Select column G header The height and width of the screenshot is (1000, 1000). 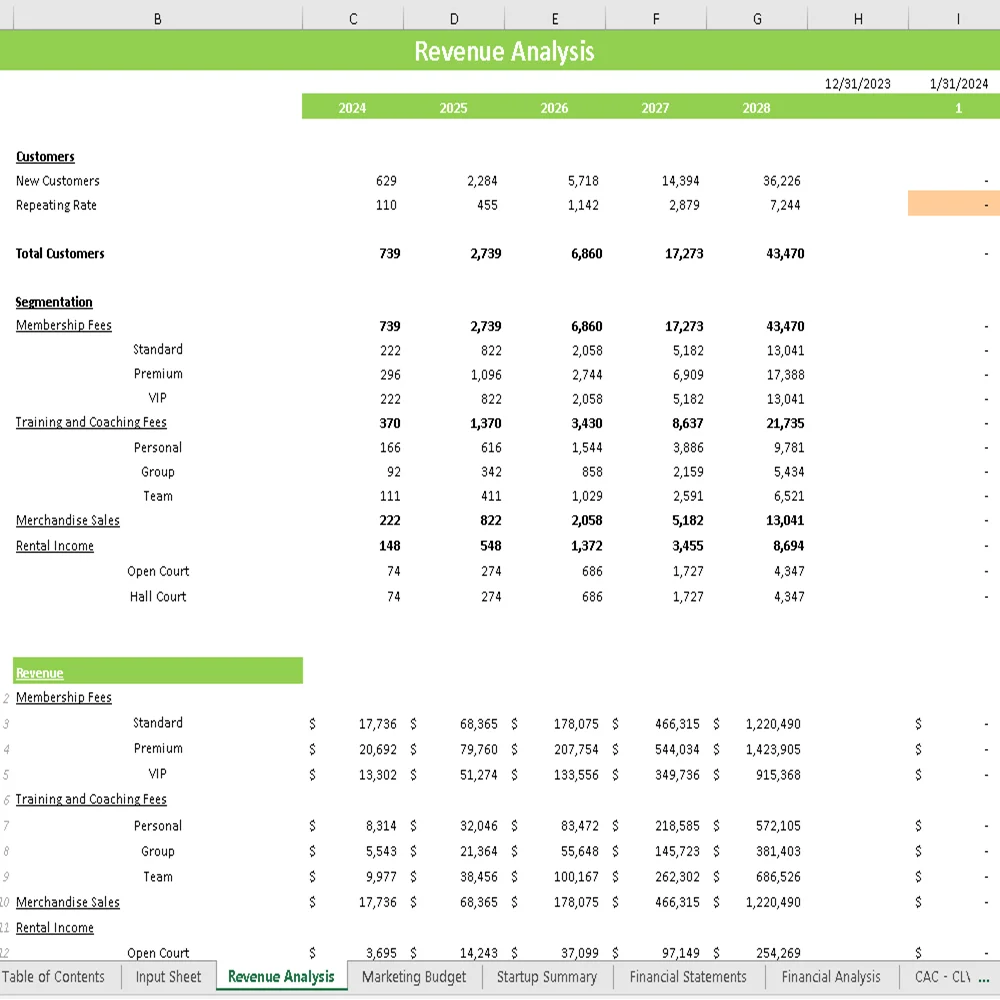[757, 17]
